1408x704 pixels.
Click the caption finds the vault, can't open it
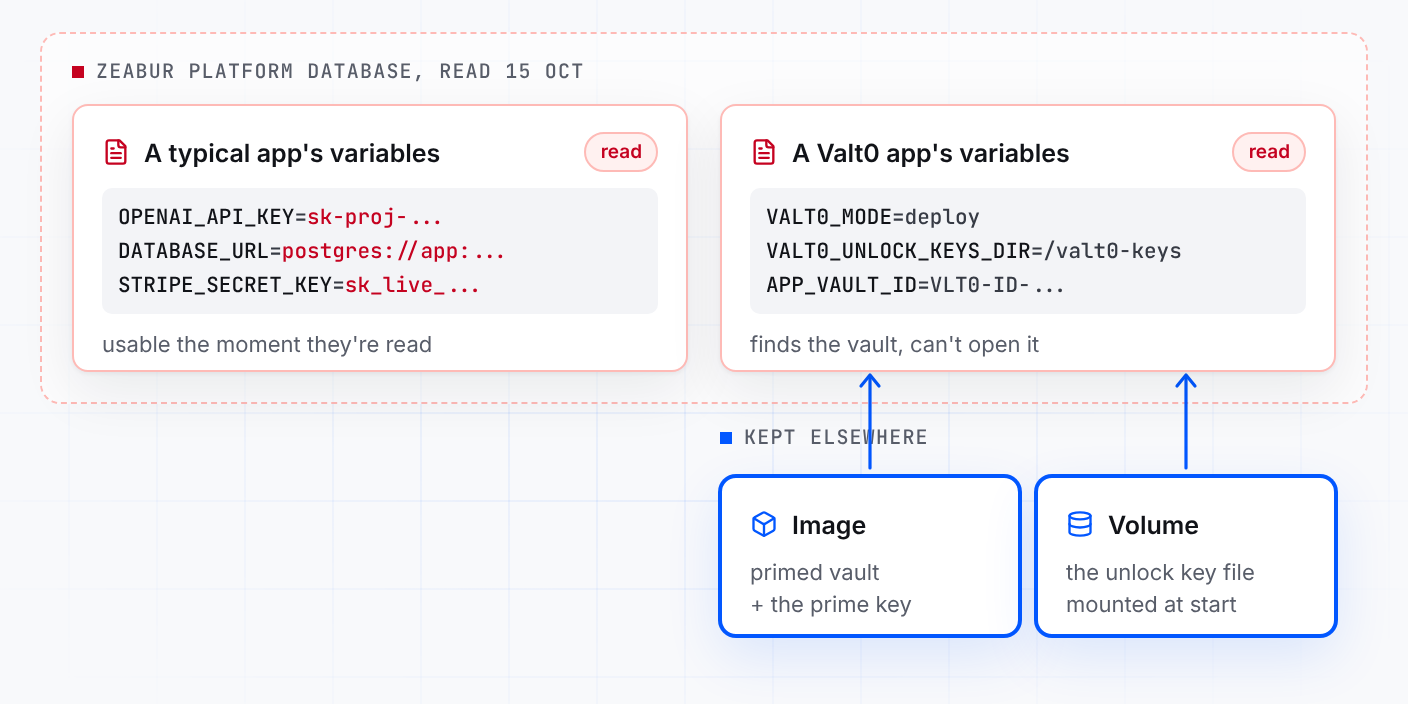(x=895, y=345)
